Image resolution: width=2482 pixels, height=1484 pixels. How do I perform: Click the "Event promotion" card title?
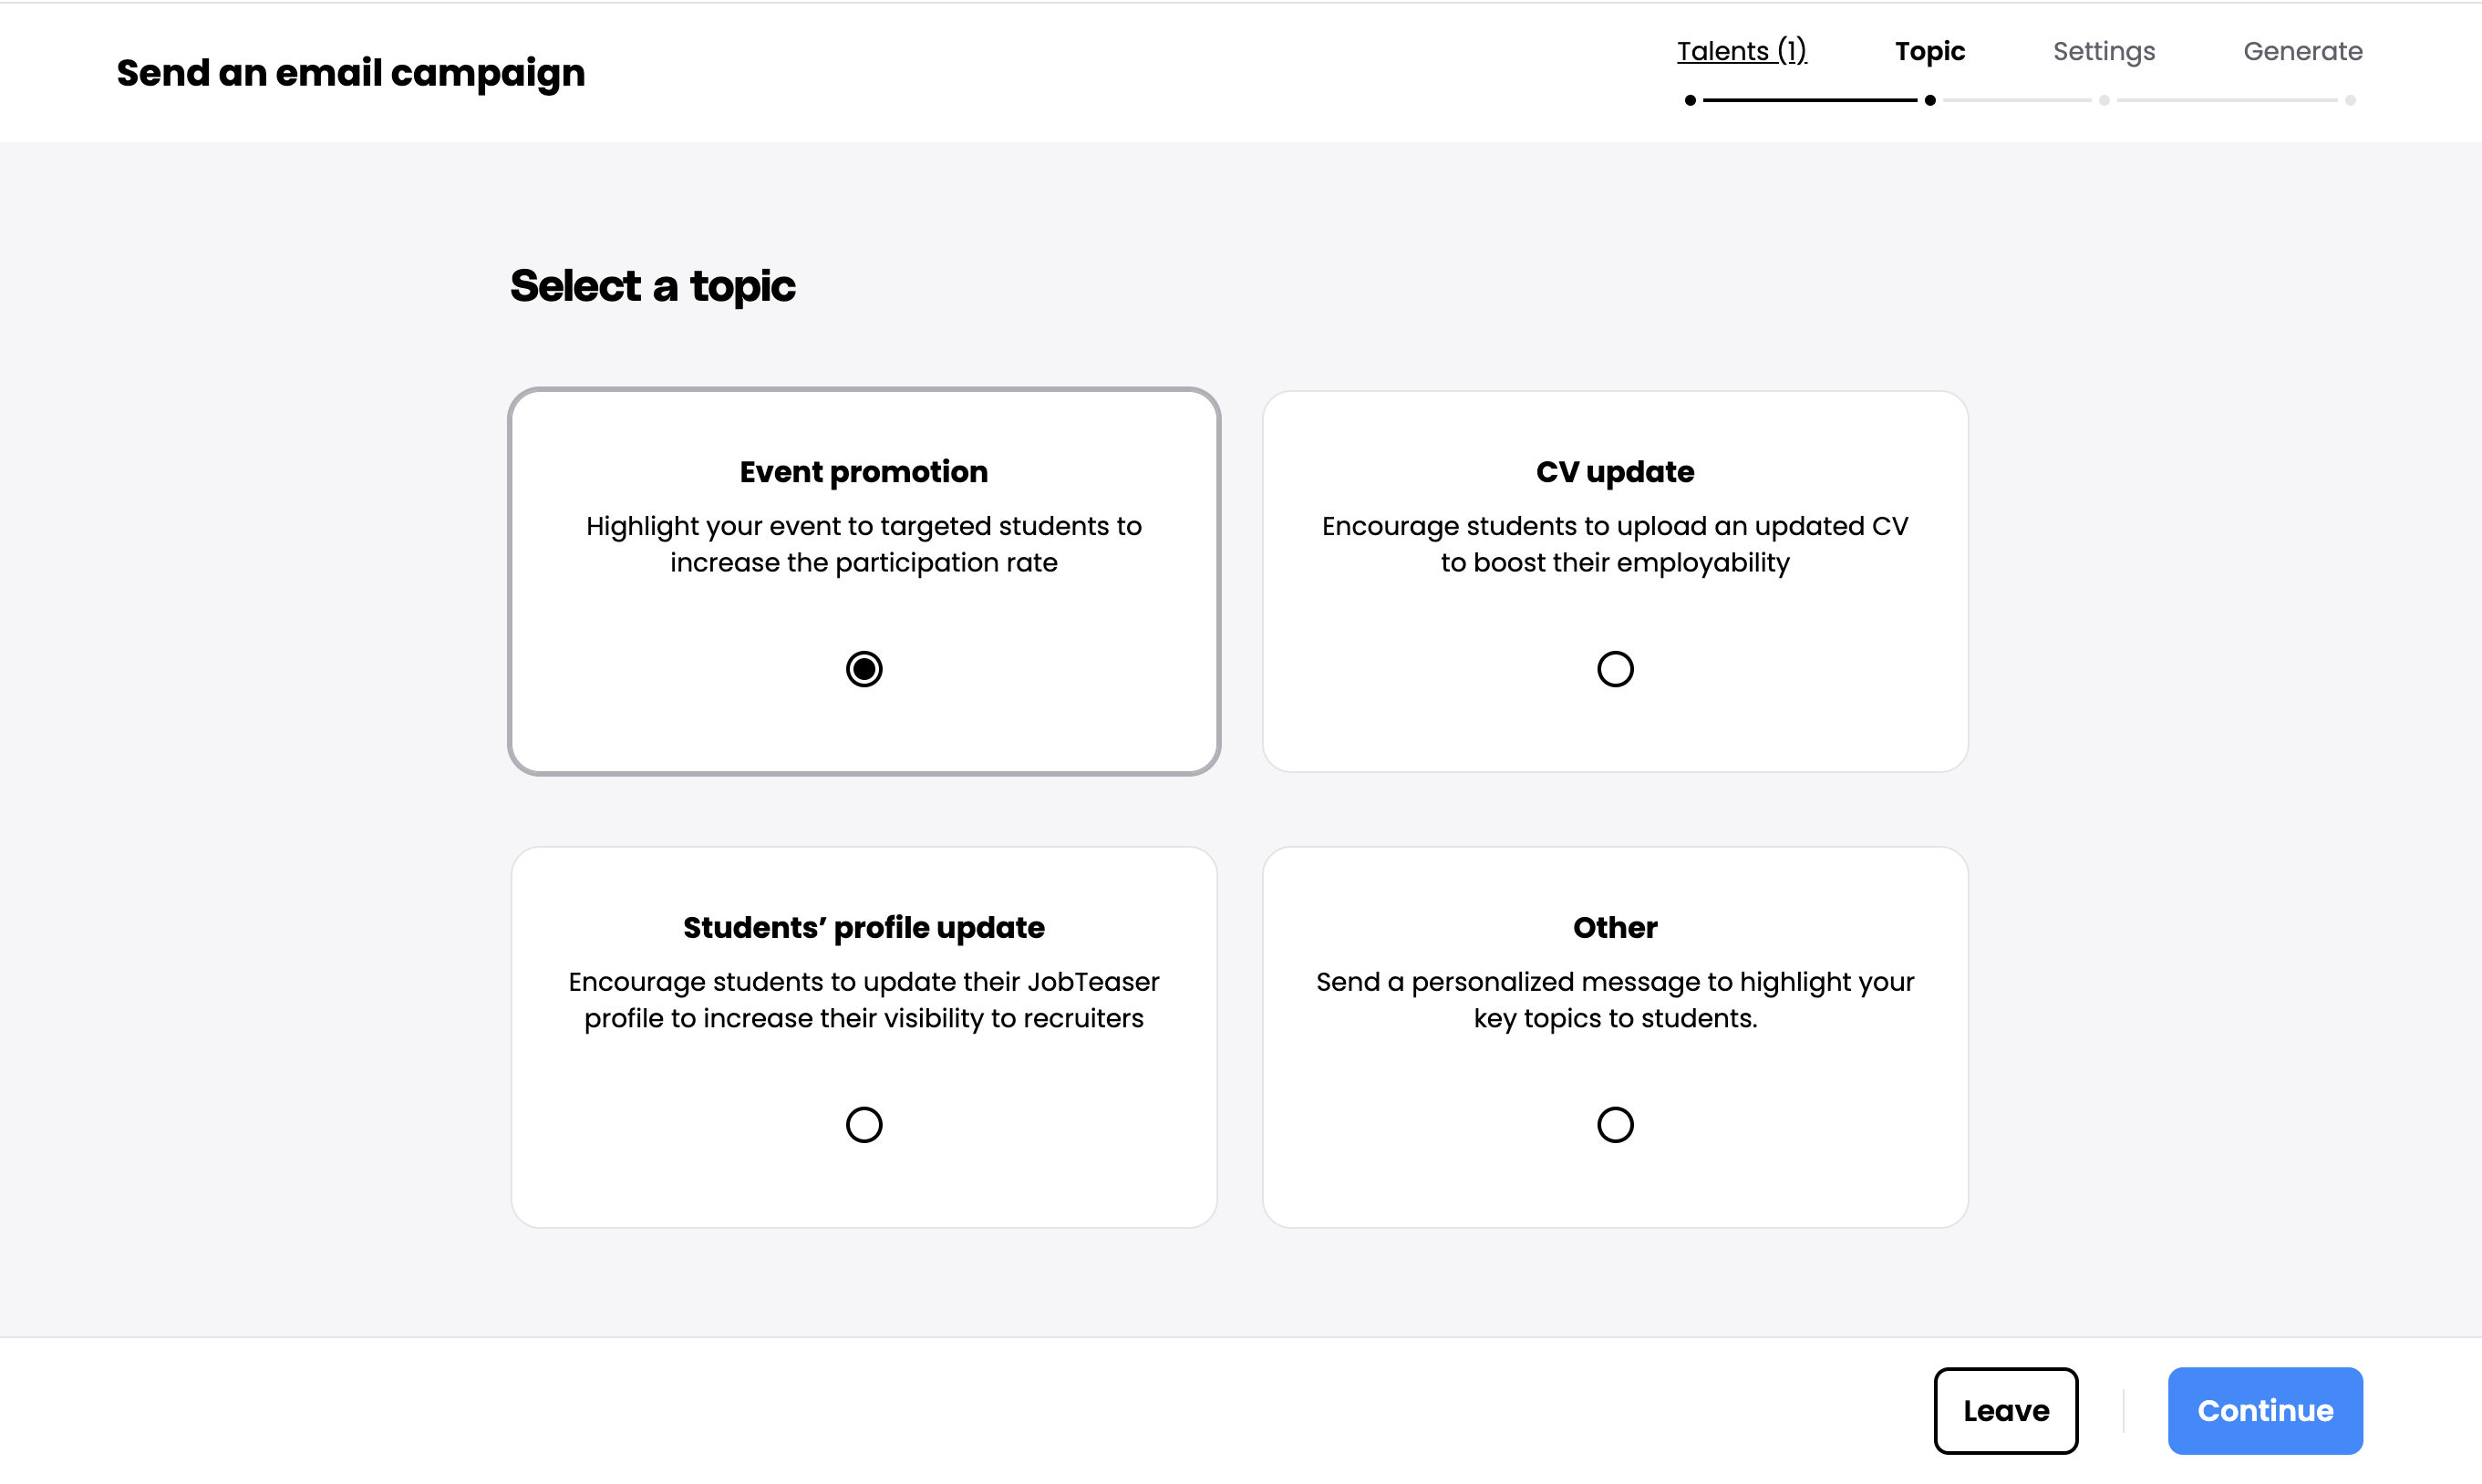point(864,472)
